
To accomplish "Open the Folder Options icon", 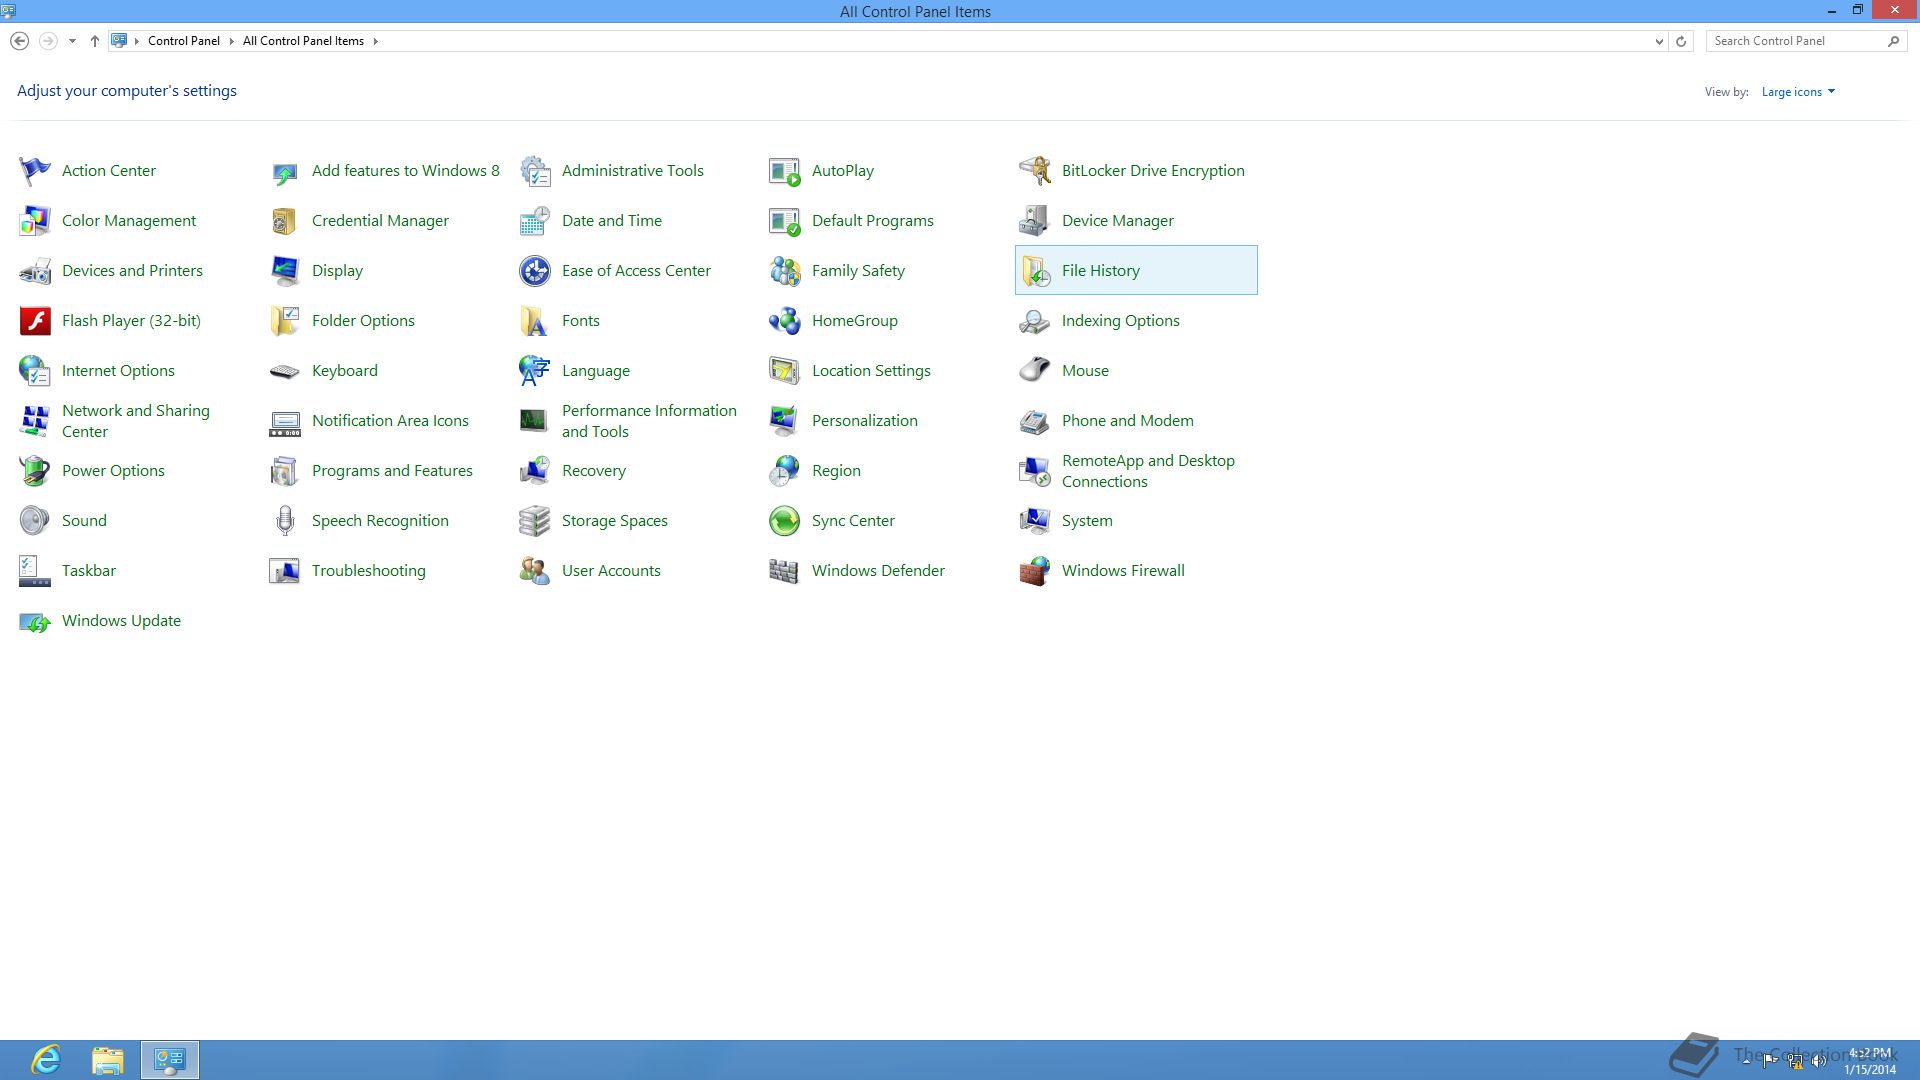I will coord(285,321).
